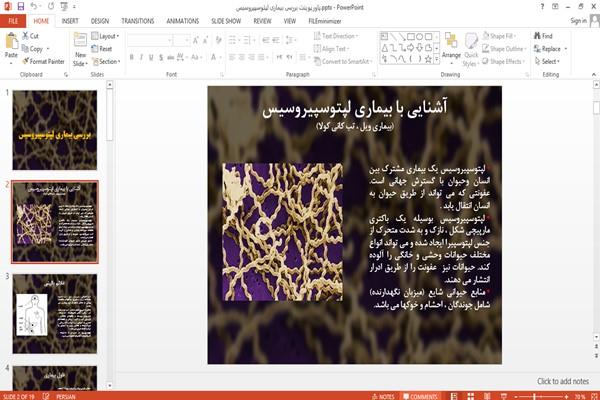Start Slide Show view from status bar

tap(504, 397)
